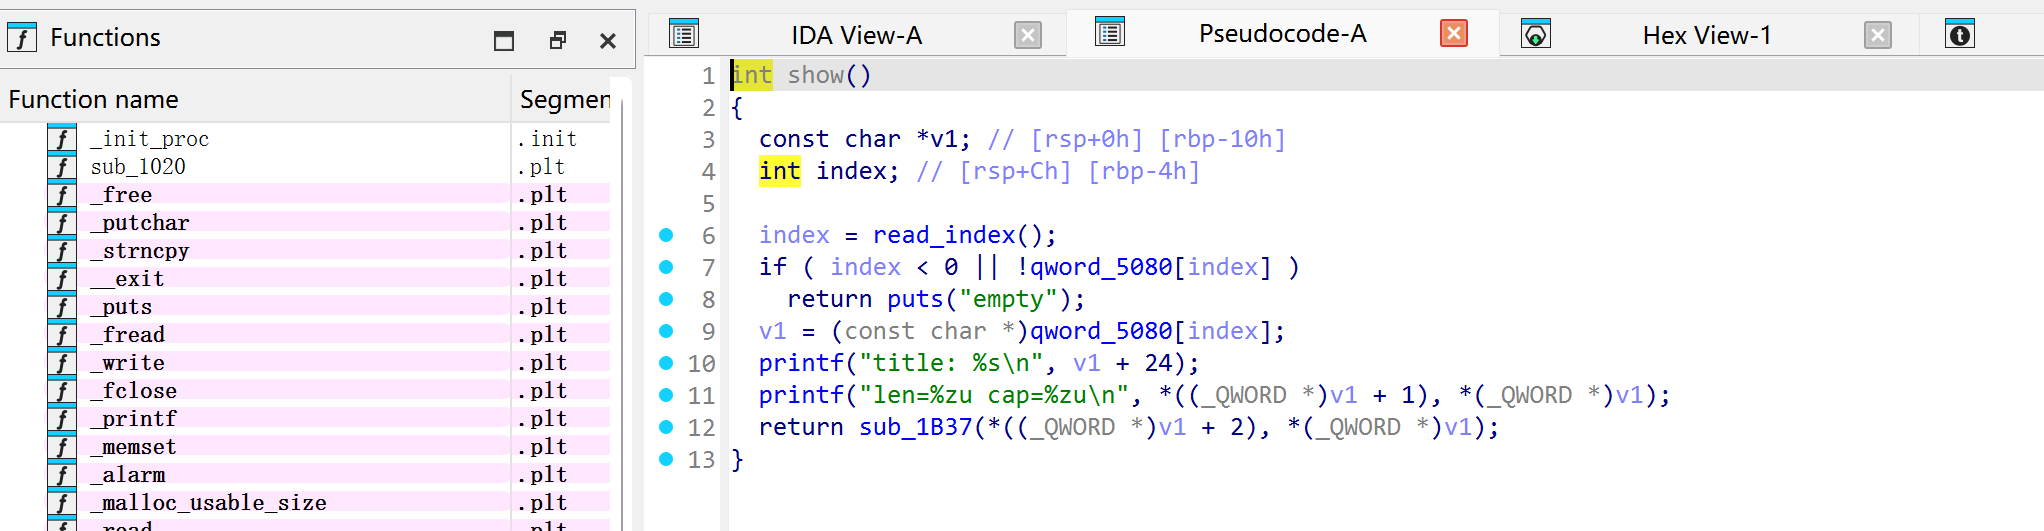Toggle breakpoint dot on line 13
The width and height of the screenshot is (2044, 531).
(x=666, y=459)
